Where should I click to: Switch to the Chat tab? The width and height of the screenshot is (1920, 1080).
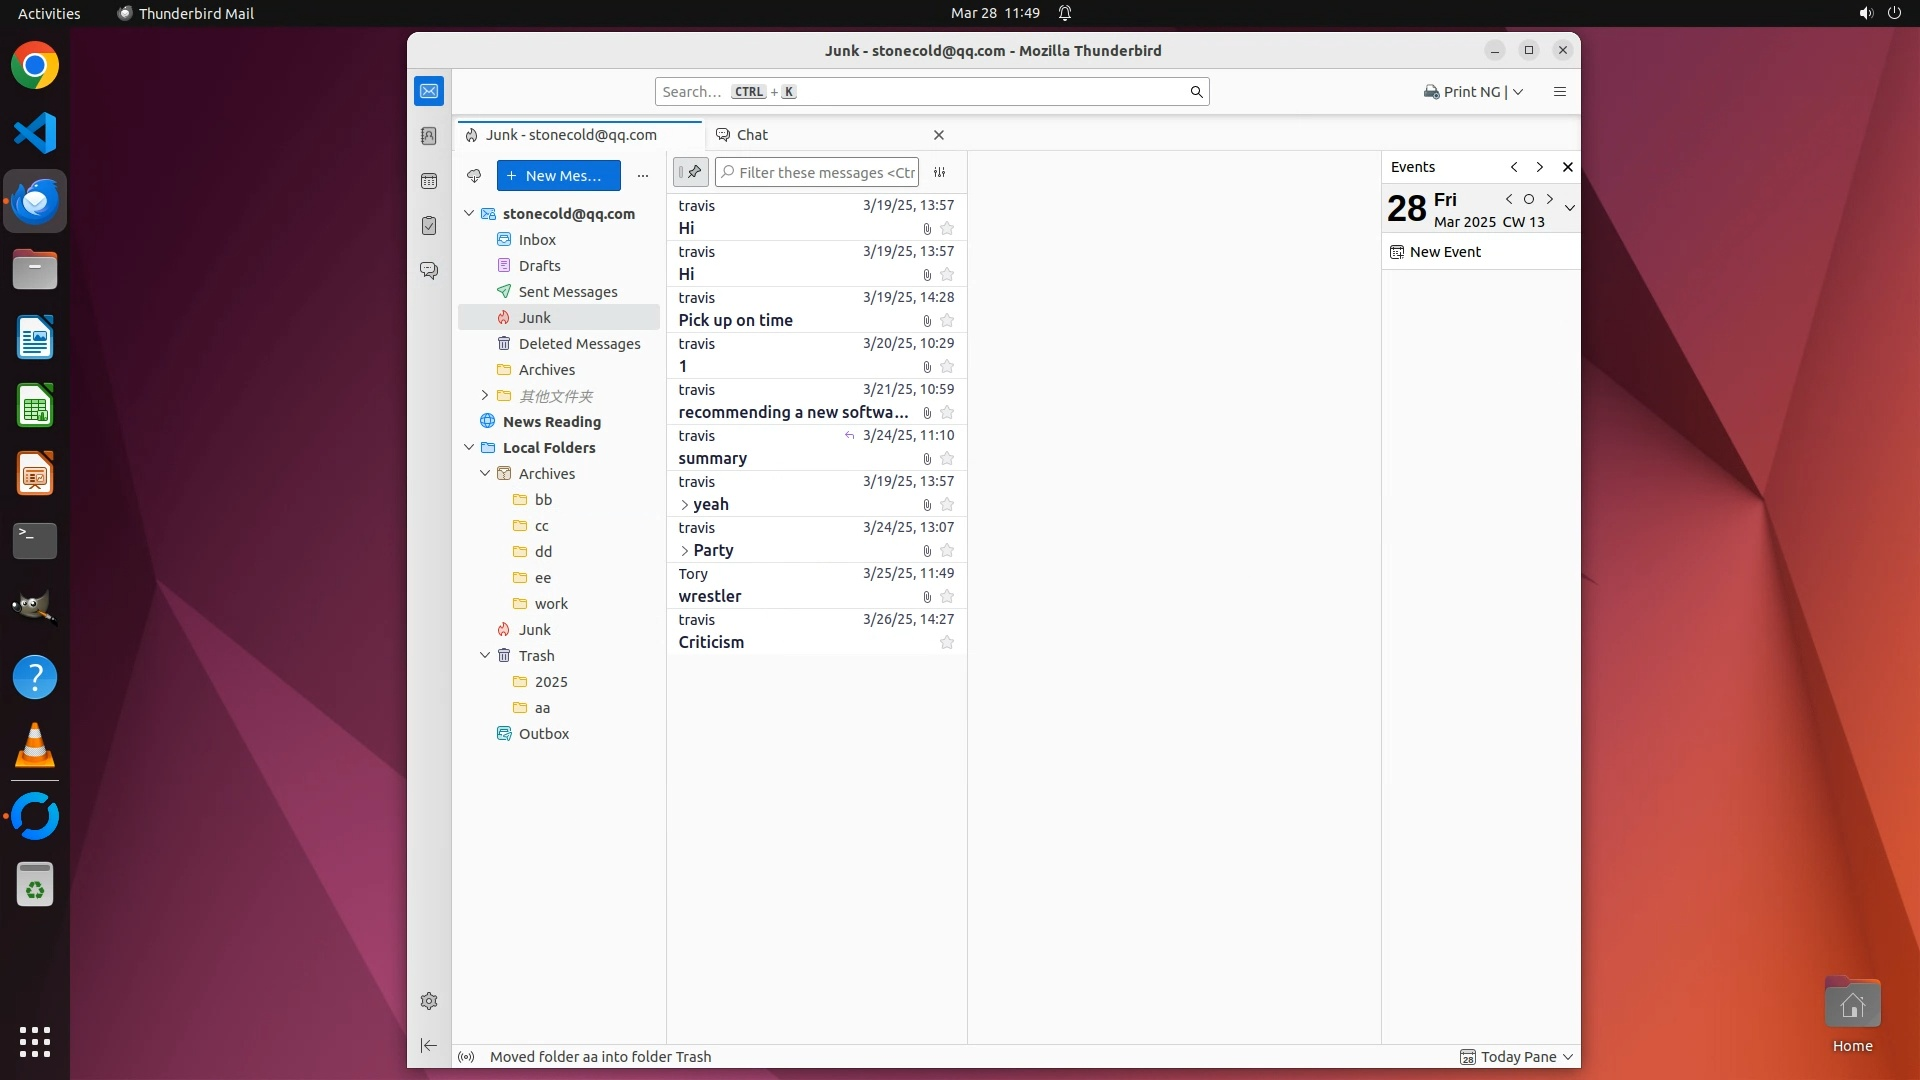click(752, 135)
